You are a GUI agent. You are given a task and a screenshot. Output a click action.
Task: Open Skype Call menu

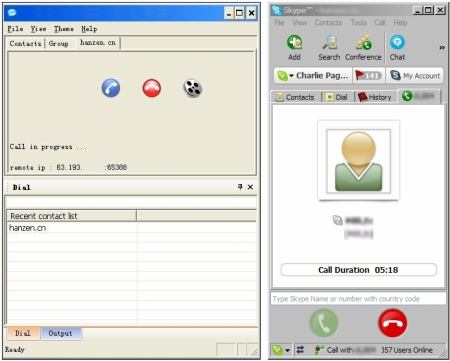pos(380,23)
